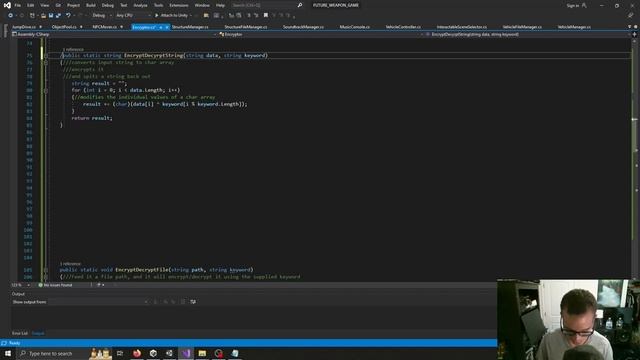Screen dimensions: 640x360
Task: Switch to the ObjectPool.cs tab
Action: (64, 27)
